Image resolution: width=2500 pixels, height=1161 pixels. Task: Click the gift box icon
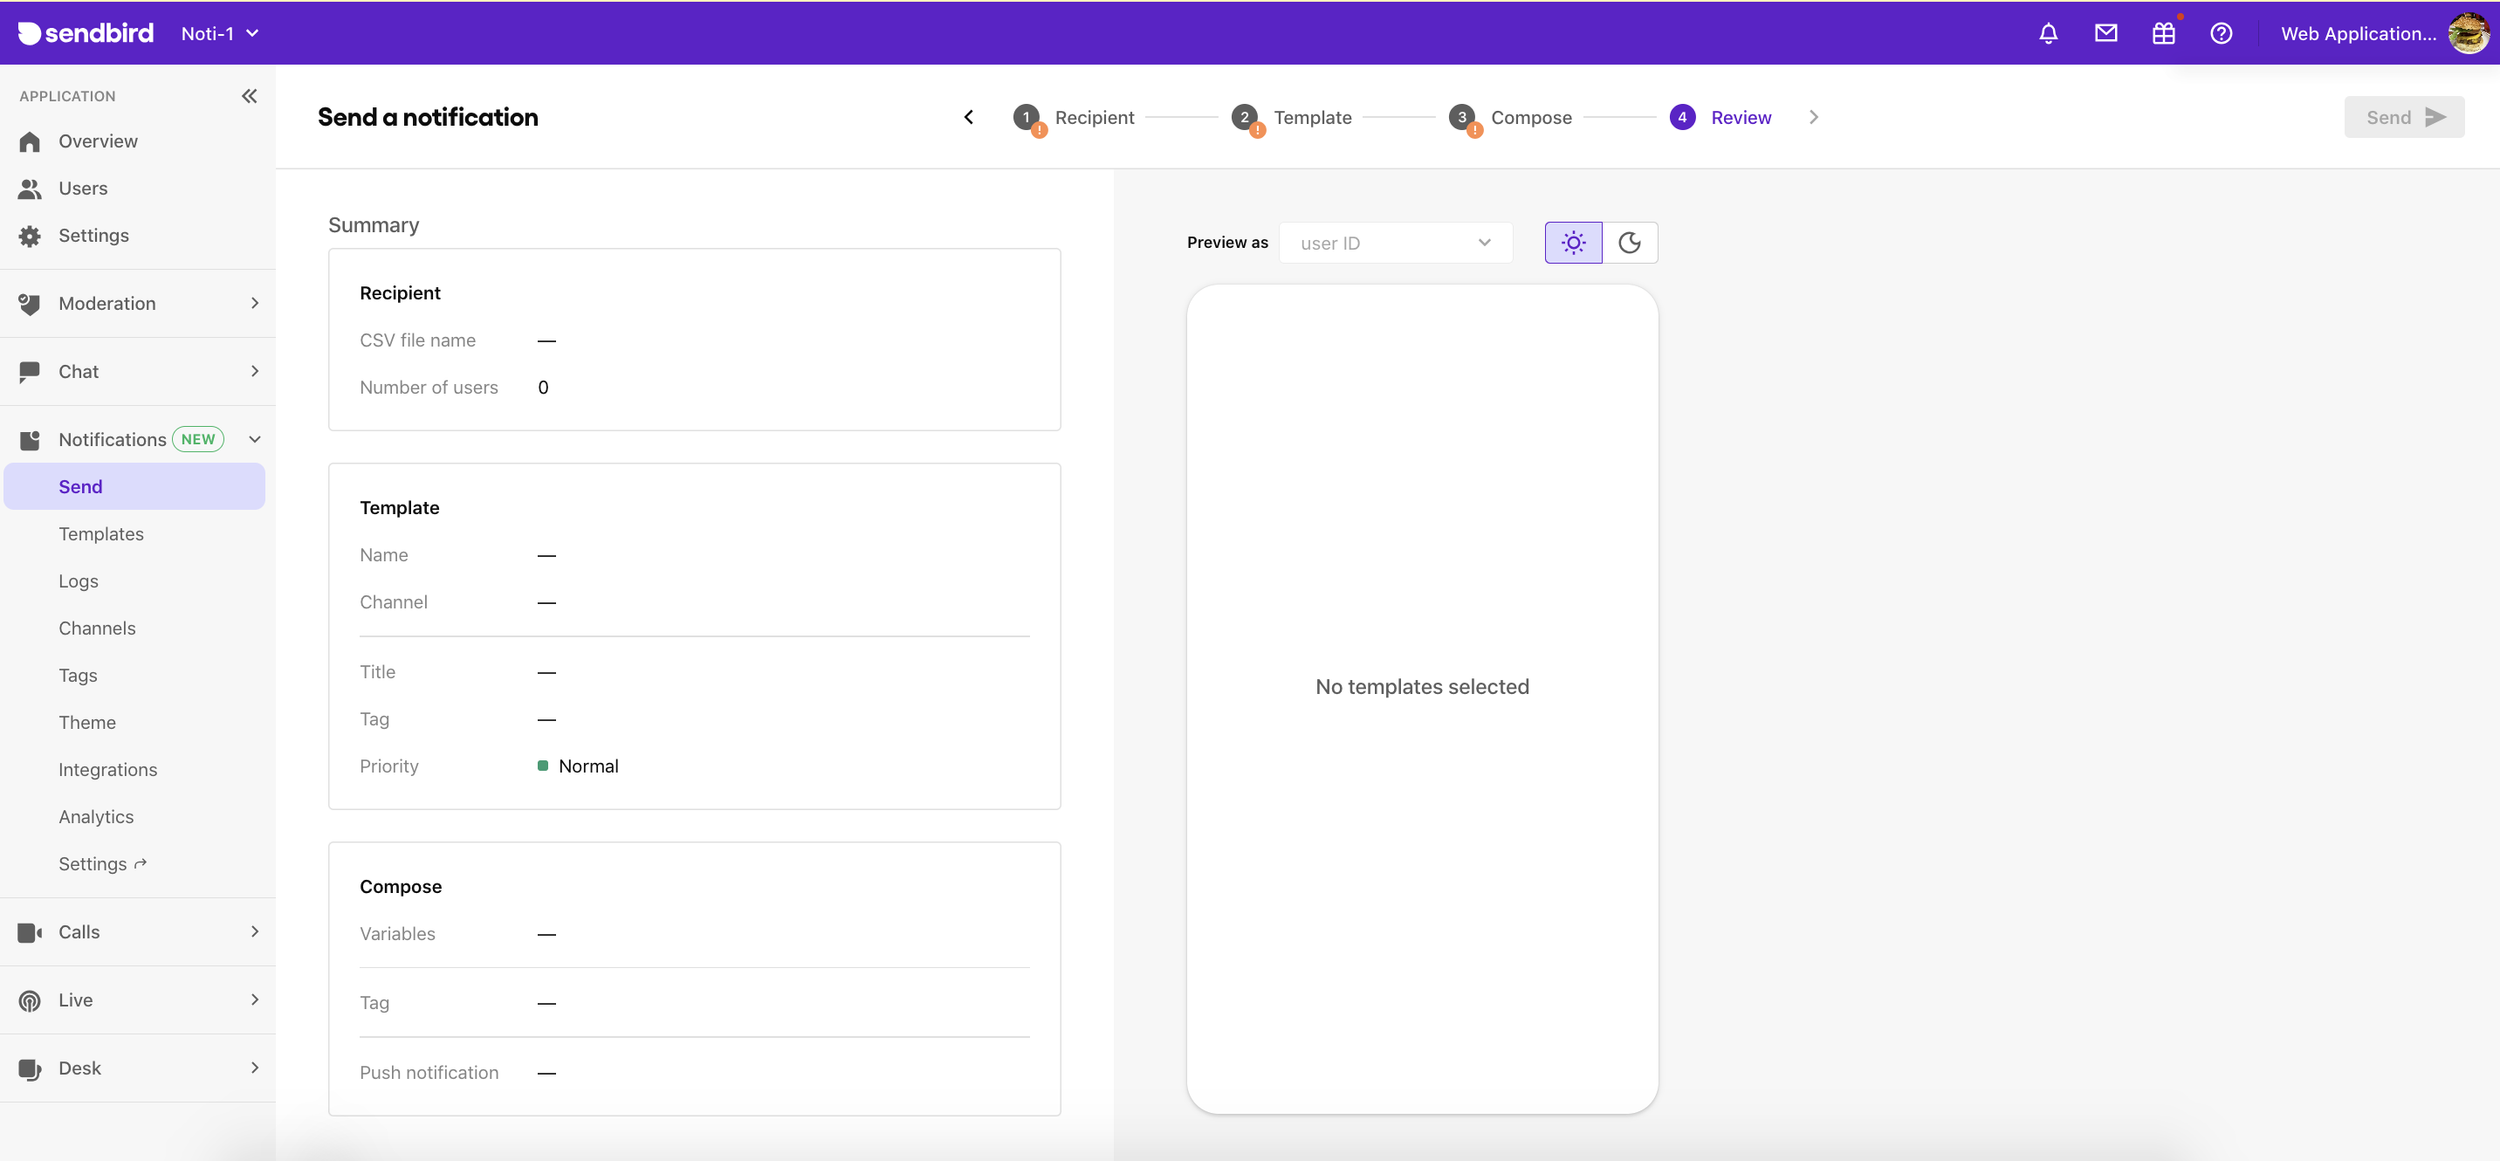pyautogui.click(x=2163, y=33)
